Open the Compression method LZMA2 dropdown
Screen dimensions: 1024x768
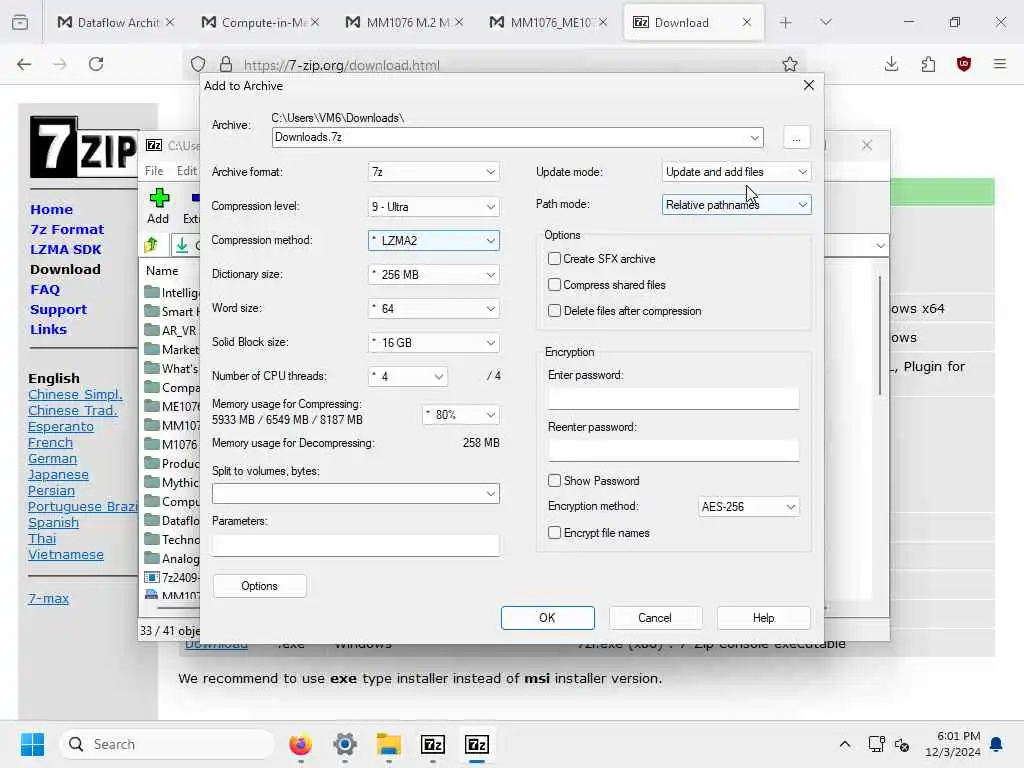click(x=434, y=240)
